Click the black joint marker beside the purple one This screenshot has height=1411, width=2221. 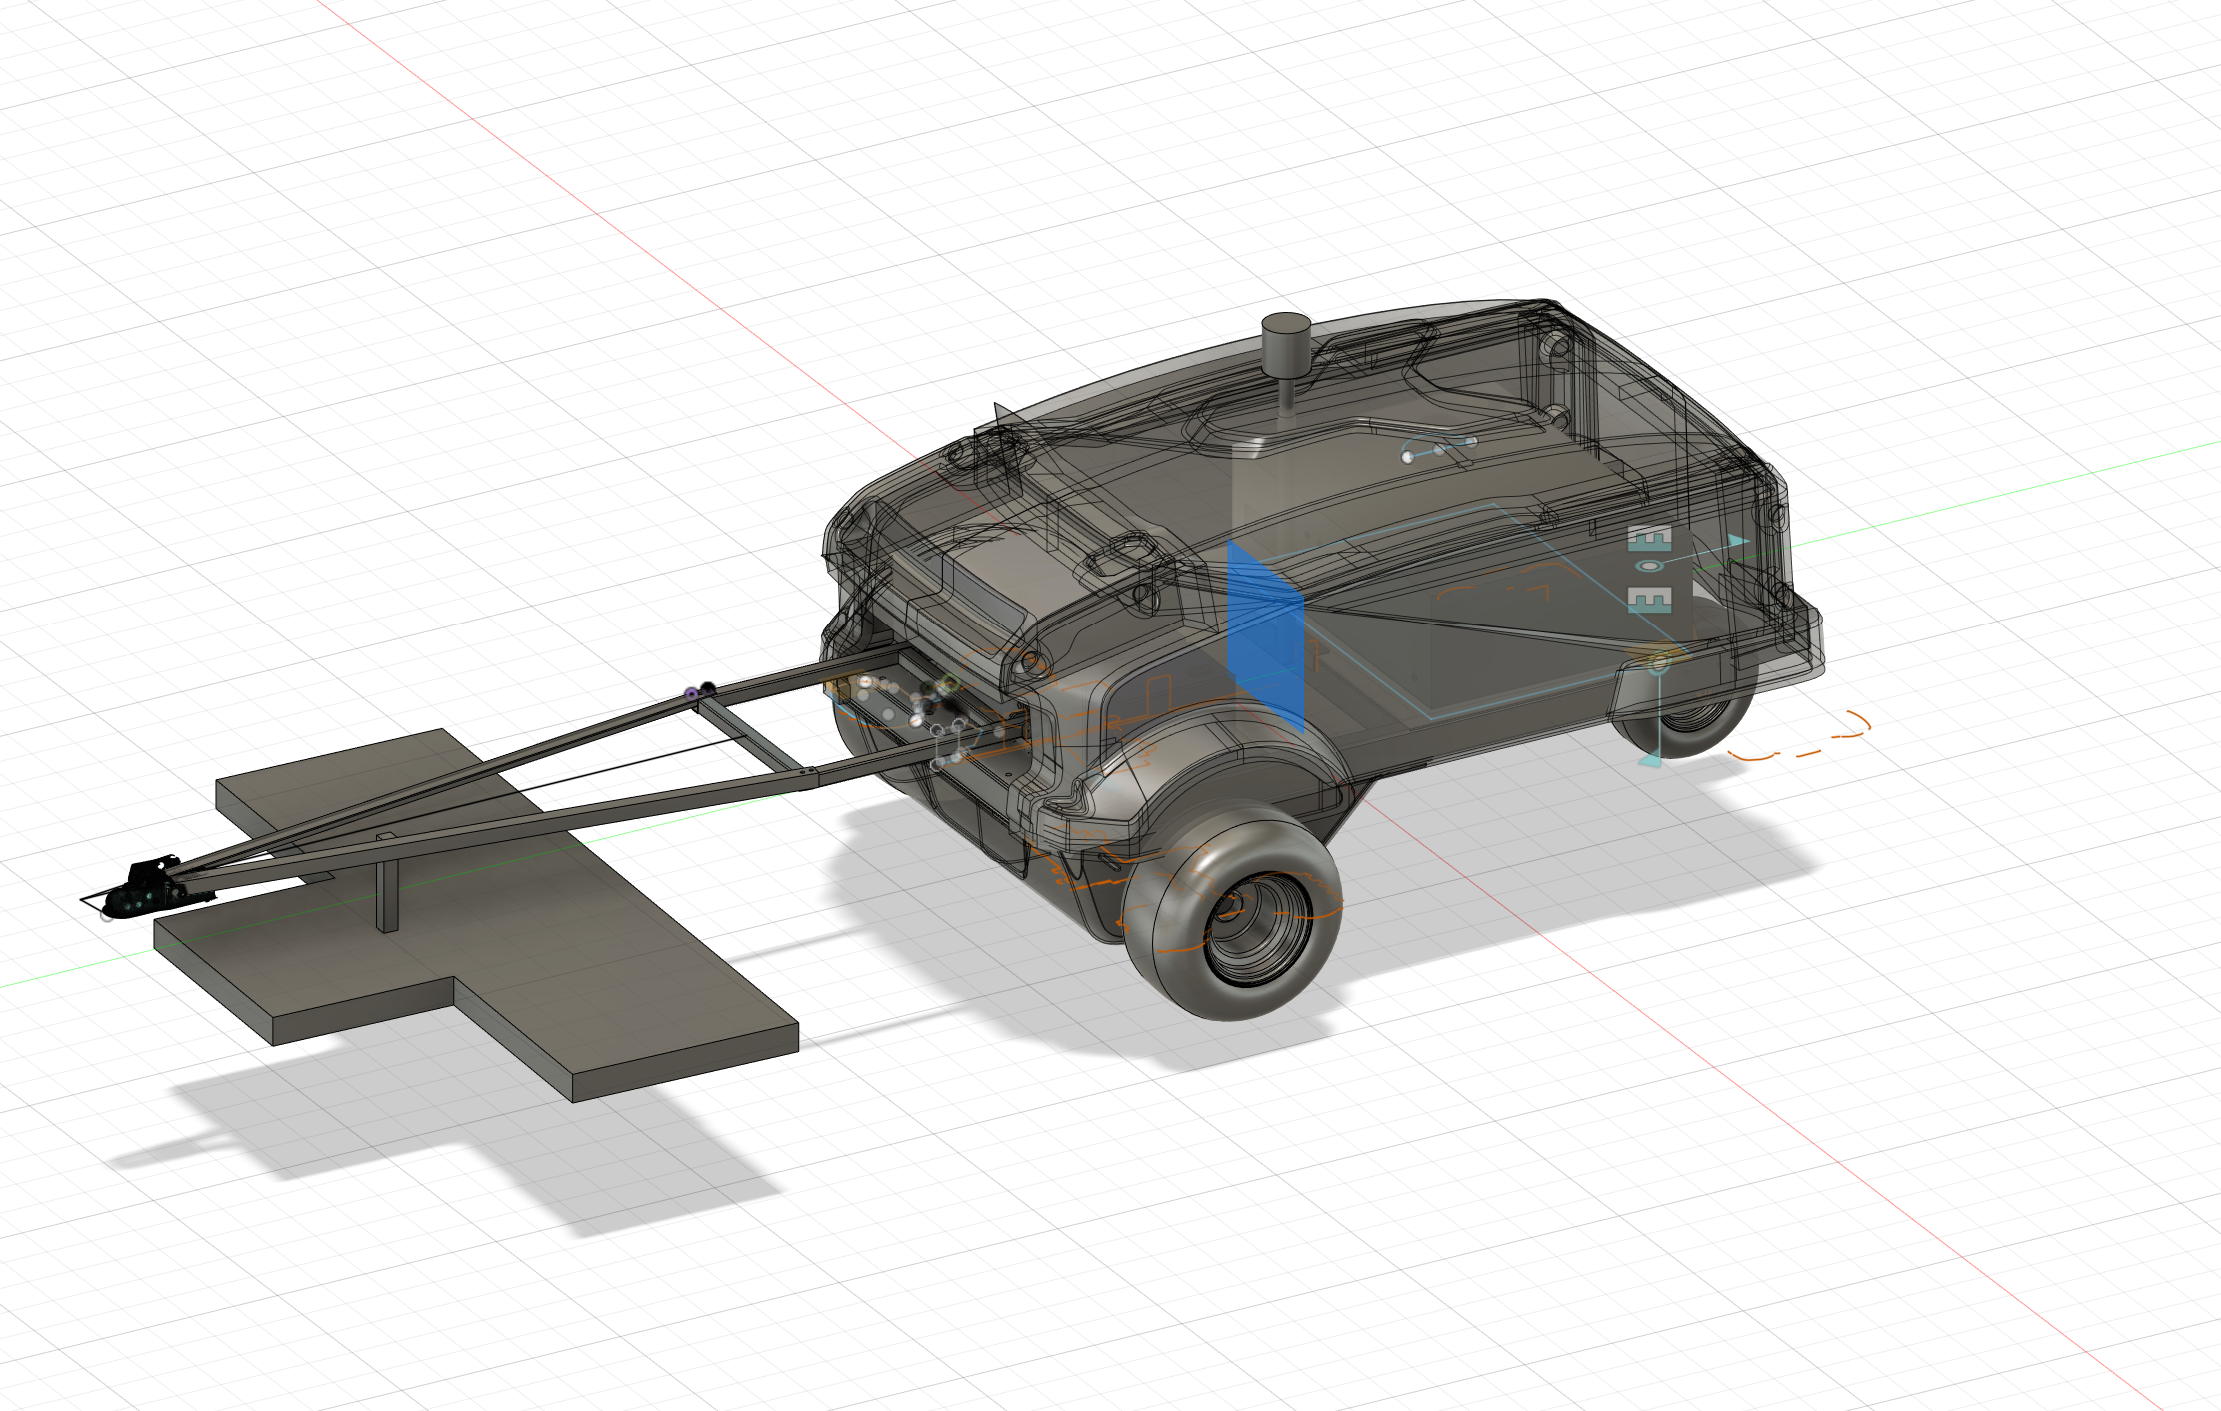coord(708,688)
